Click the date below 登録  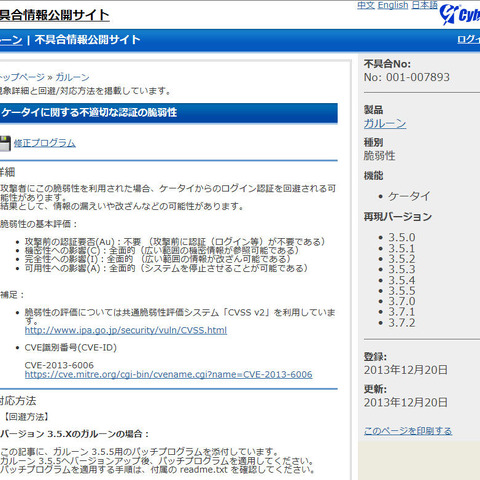pyautogui.click(x=406, y=370)
